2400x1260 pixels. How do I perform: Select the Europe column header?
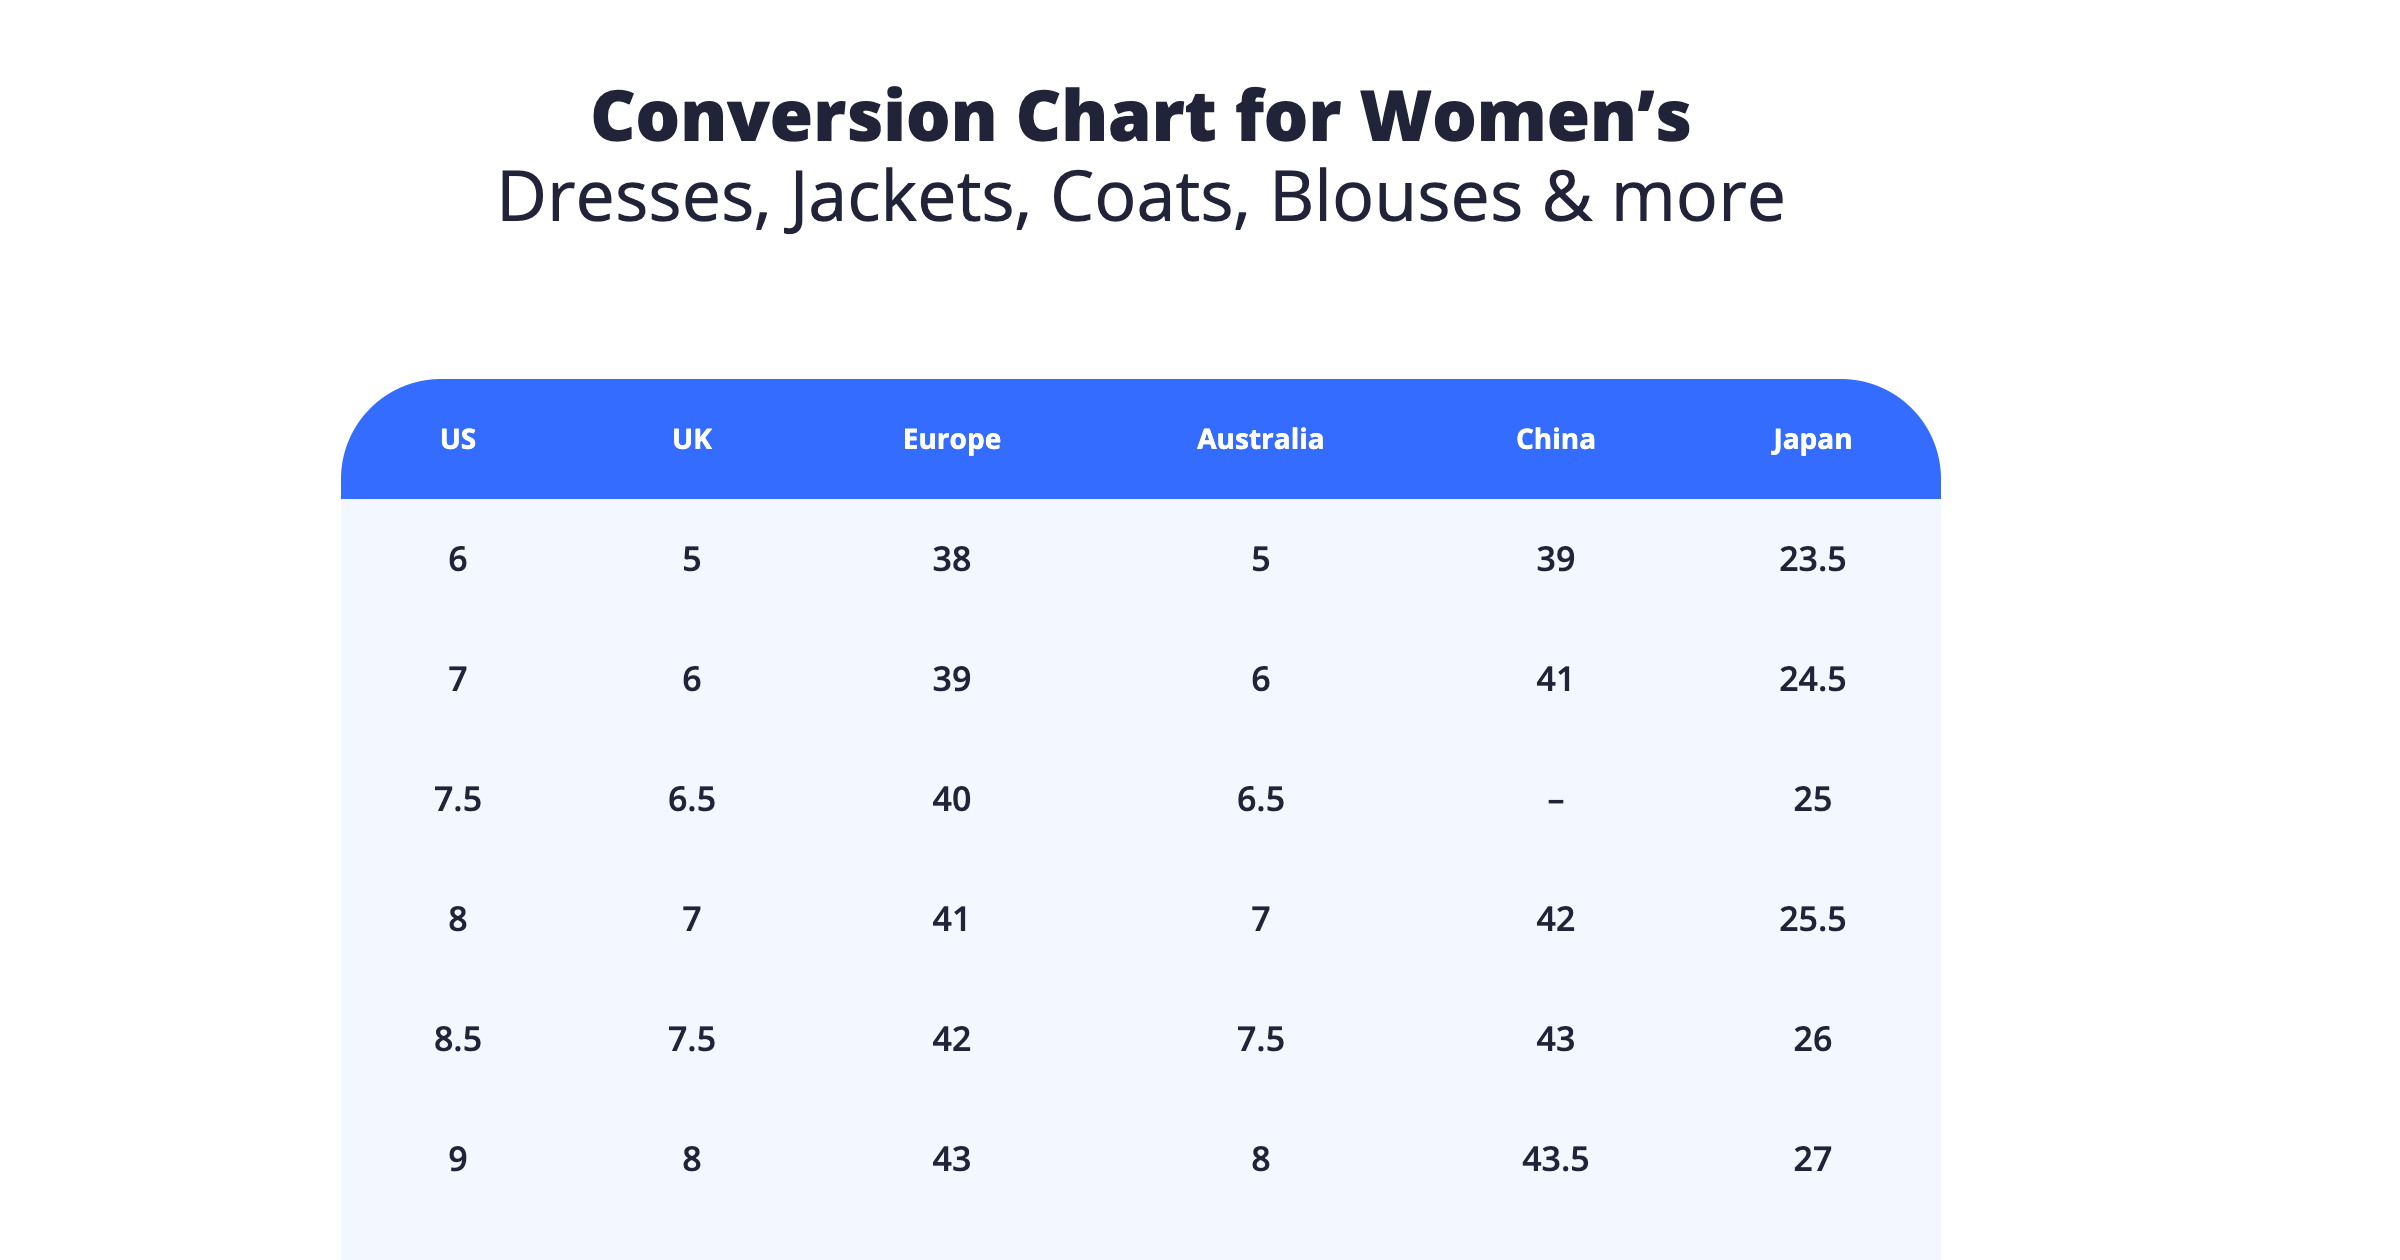click(952, 440)
